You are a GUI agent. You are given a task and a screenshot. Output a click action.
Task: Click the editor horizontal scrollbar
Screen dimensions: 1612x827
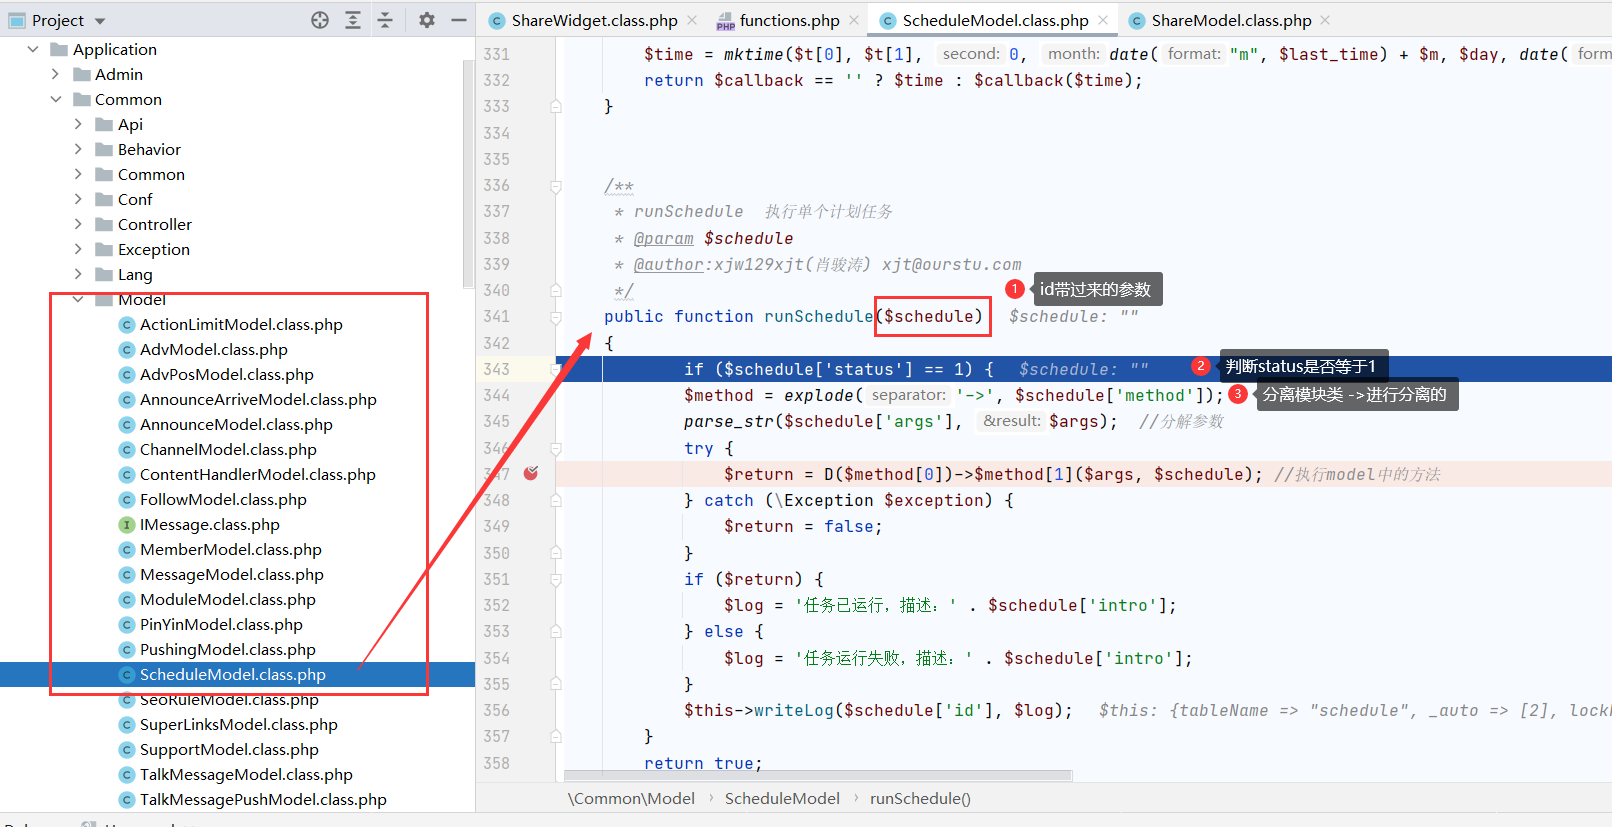coord(818,776)
